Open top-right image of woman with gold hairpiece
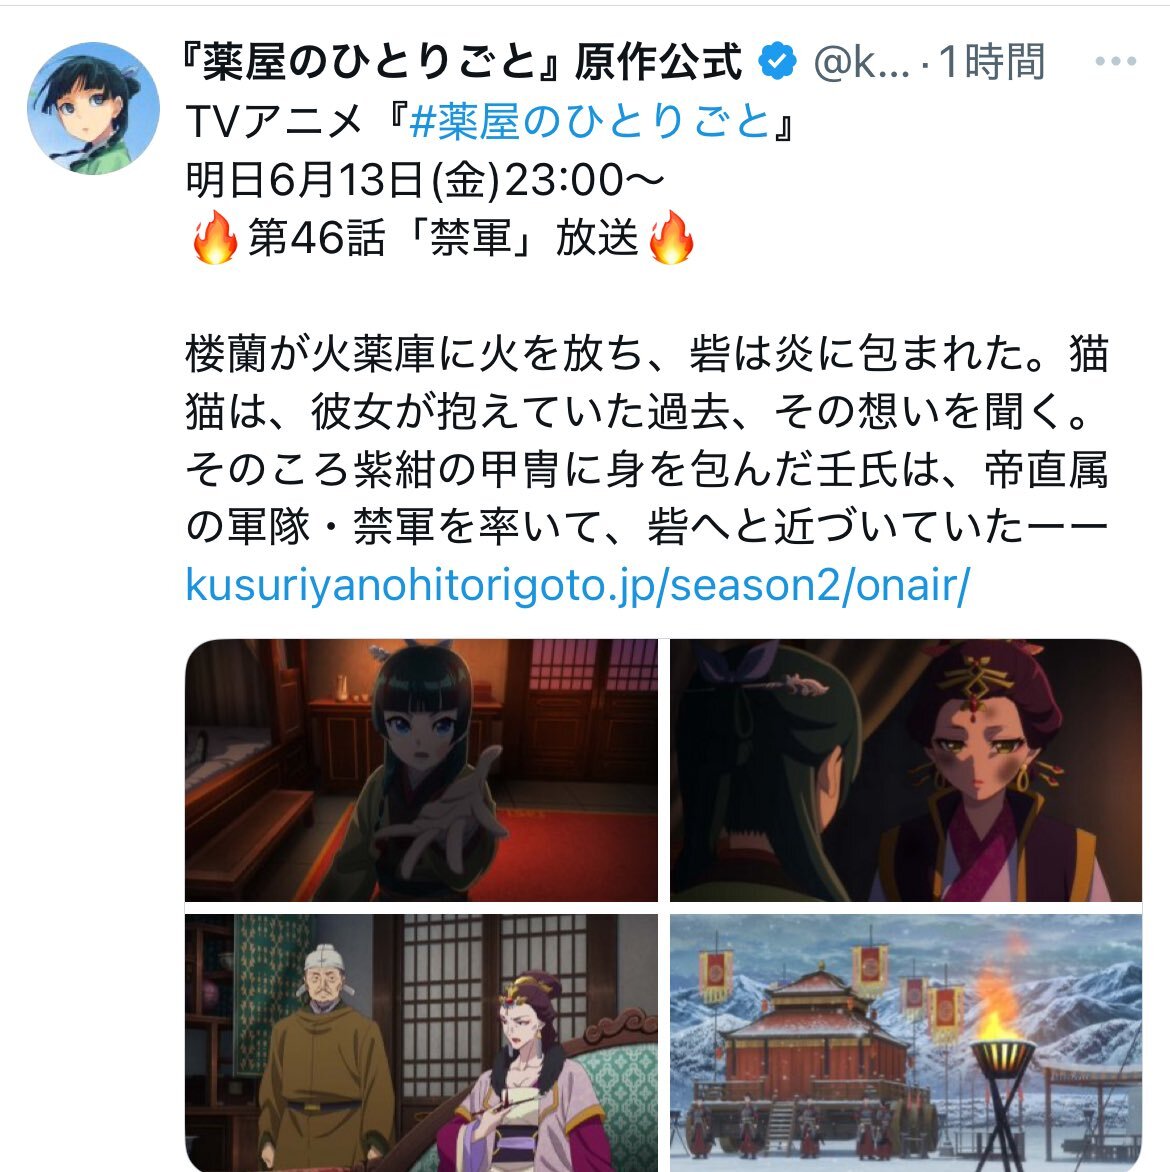The width and height of the screenshot is (1170, 1172). tap(906, 770)
